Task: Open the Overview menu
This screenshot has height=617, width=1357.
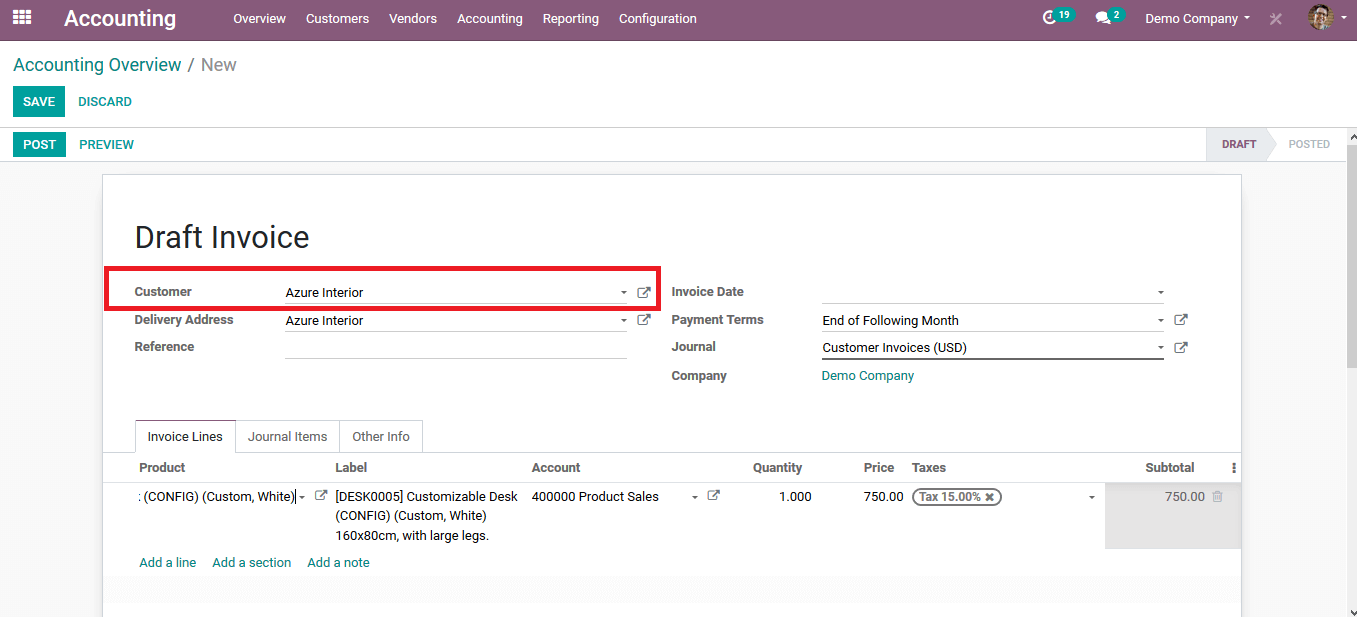Action: 259,18
